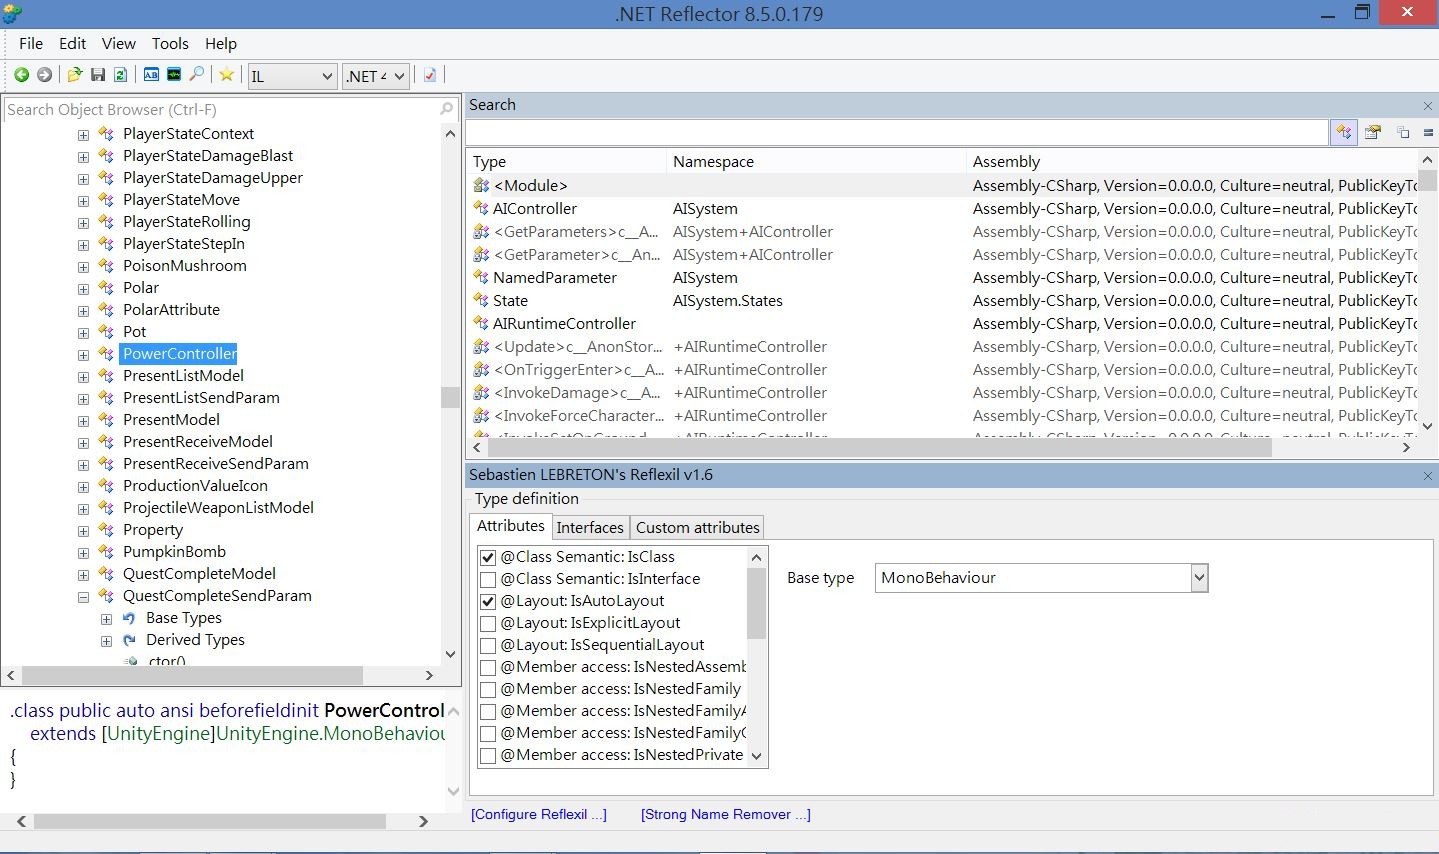Expand the PresentModel node

pyautogui.click(x=83, y=420)
